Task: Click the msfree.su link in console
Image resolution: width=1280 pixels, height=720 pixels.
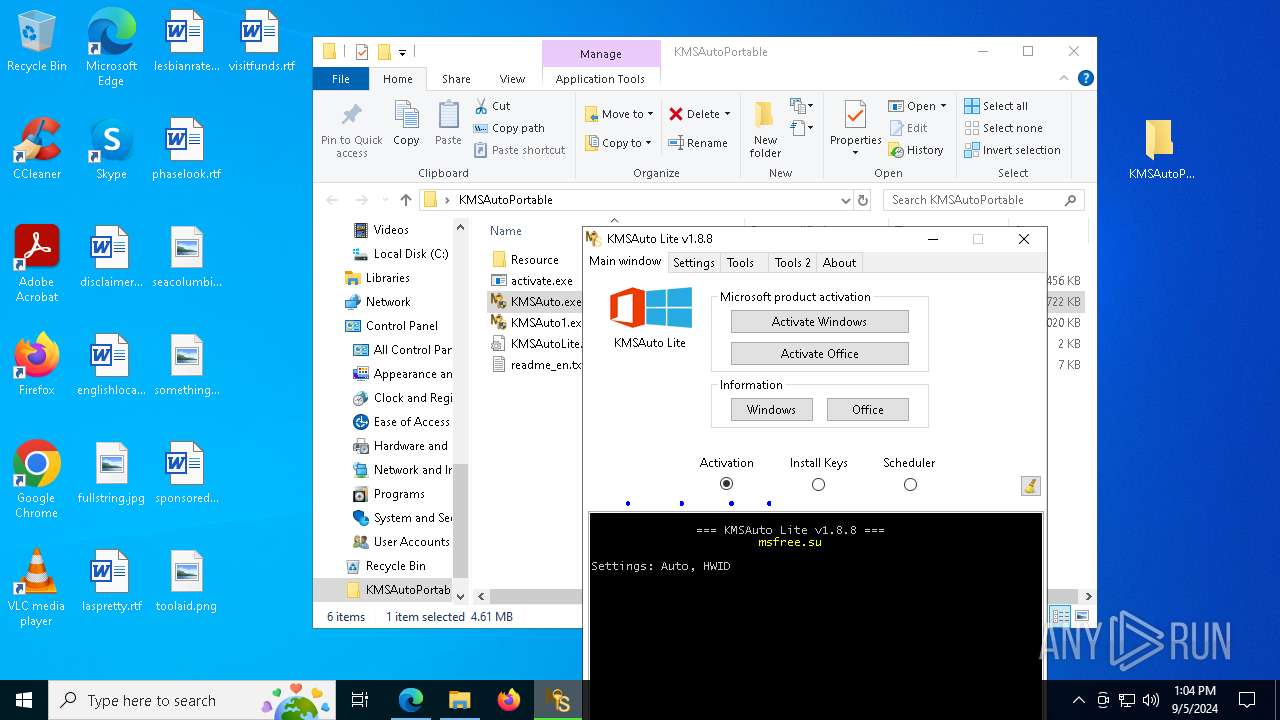Action: (790, 542)
